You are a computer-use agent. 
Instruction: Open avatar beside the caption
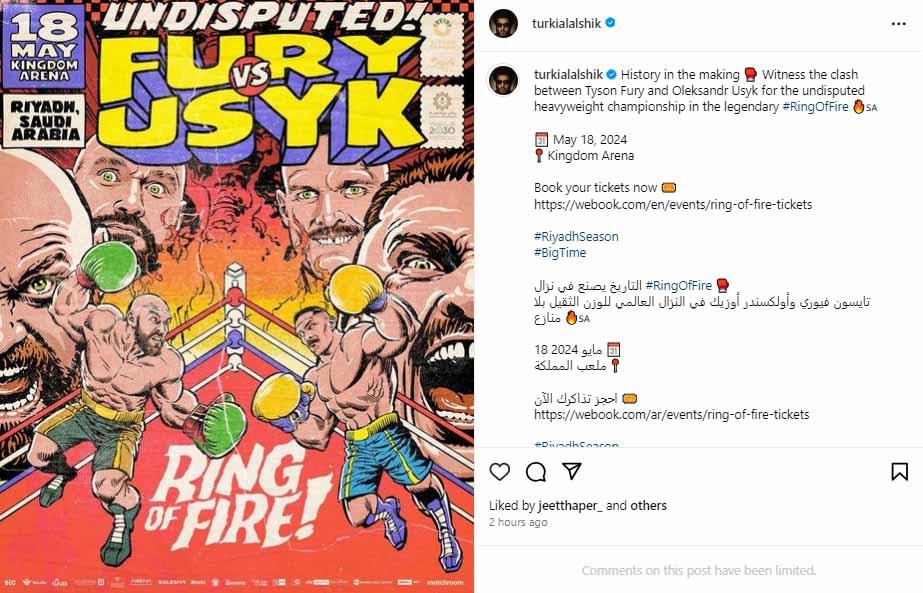[x=503, y=80]
